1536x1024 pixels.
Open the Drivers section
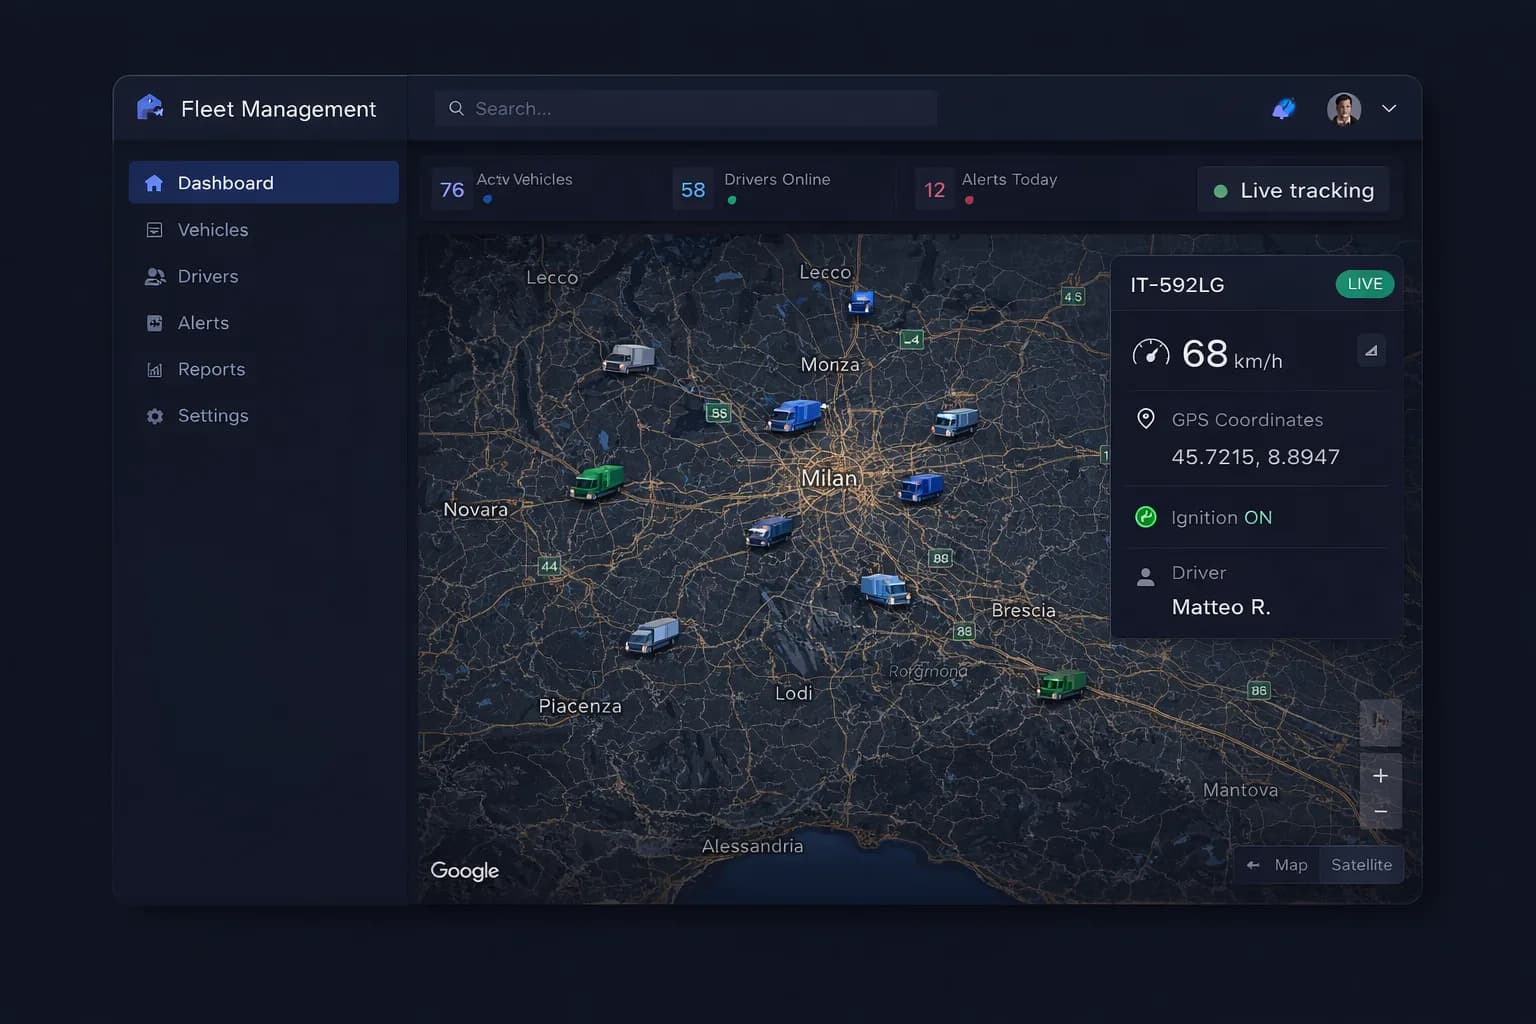(x=155, y=276)
